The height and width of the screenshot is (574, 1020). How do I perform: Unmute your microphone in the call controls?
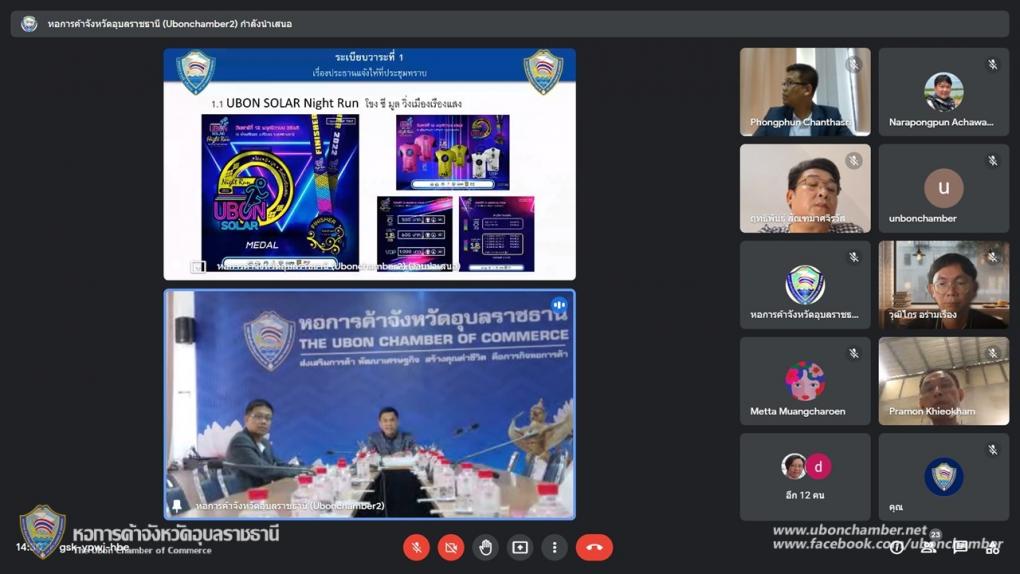click(x=416, y=547)
